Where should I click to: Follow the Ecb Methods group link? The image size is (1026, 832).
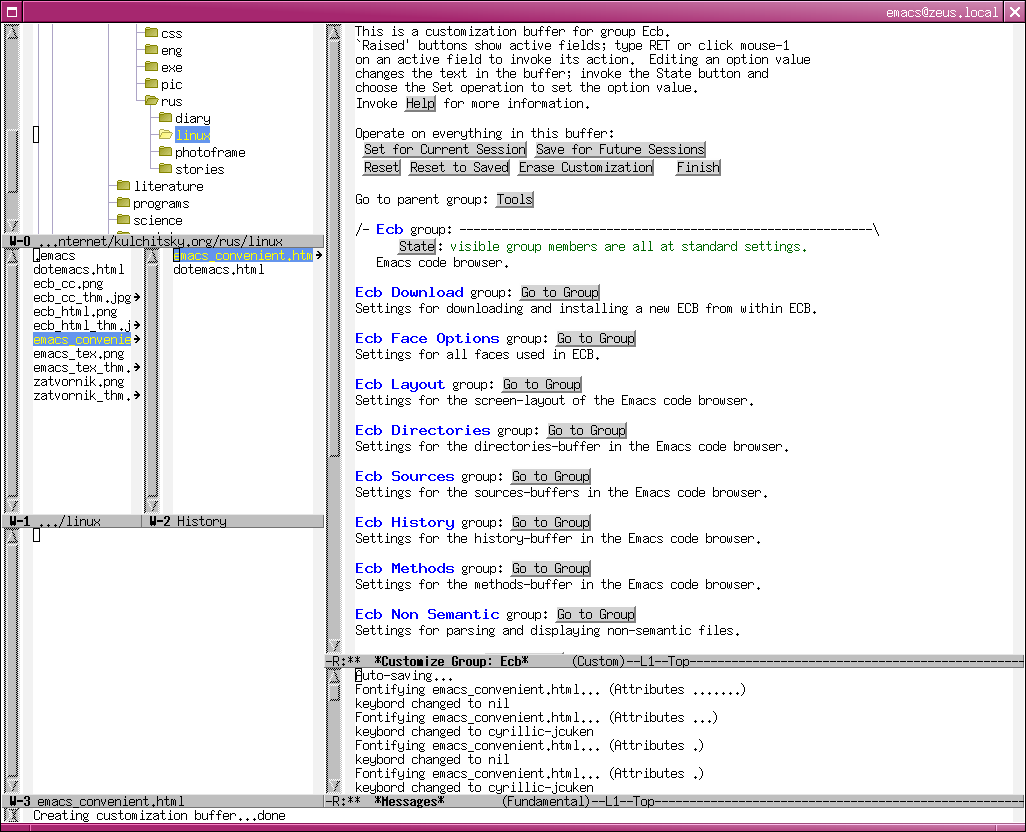(x=404, y=568)
